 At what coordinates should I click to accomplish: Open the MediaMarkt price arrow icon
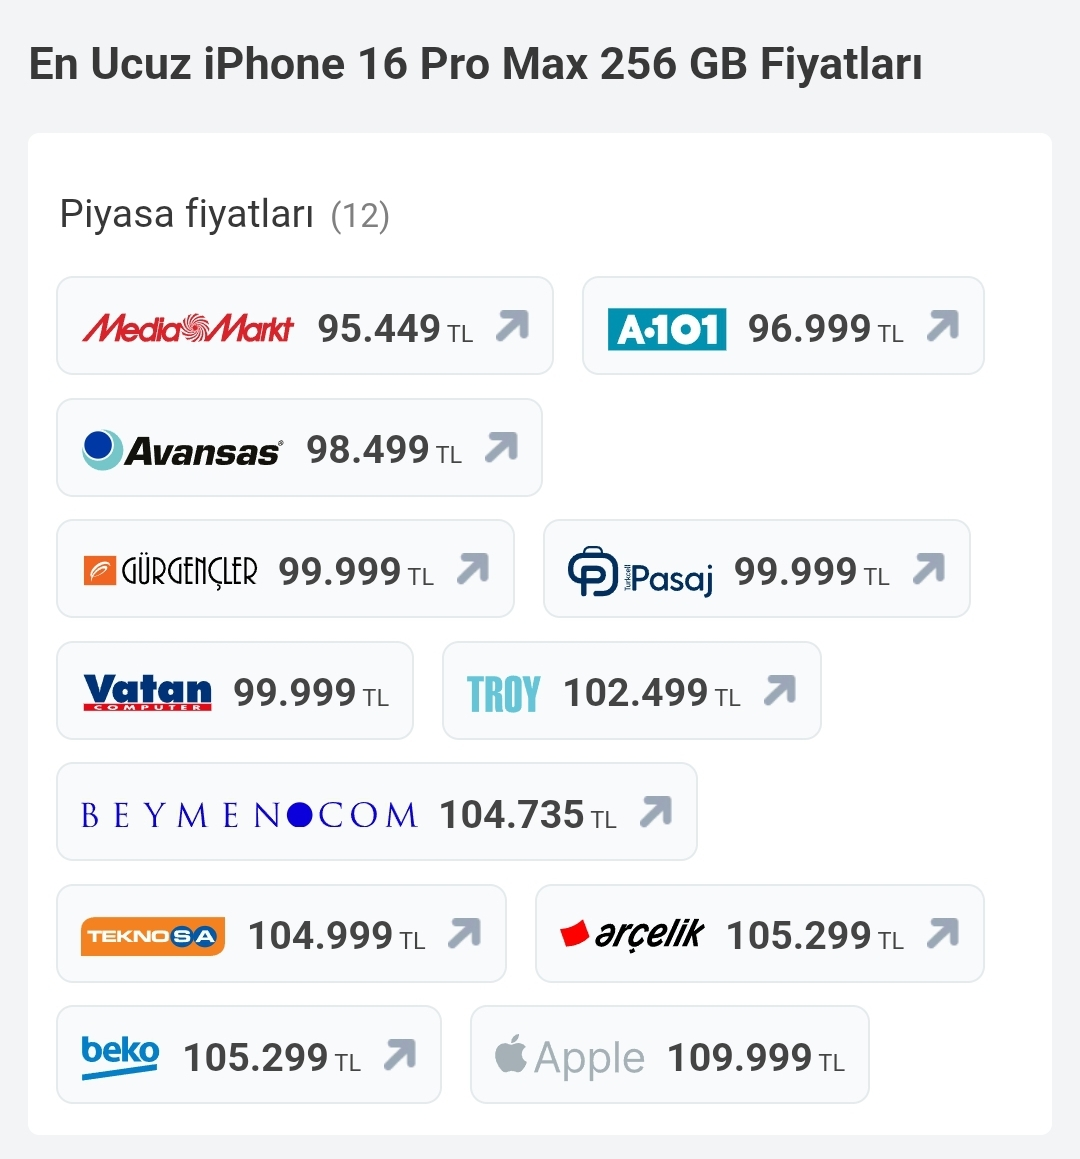(512, 325)
